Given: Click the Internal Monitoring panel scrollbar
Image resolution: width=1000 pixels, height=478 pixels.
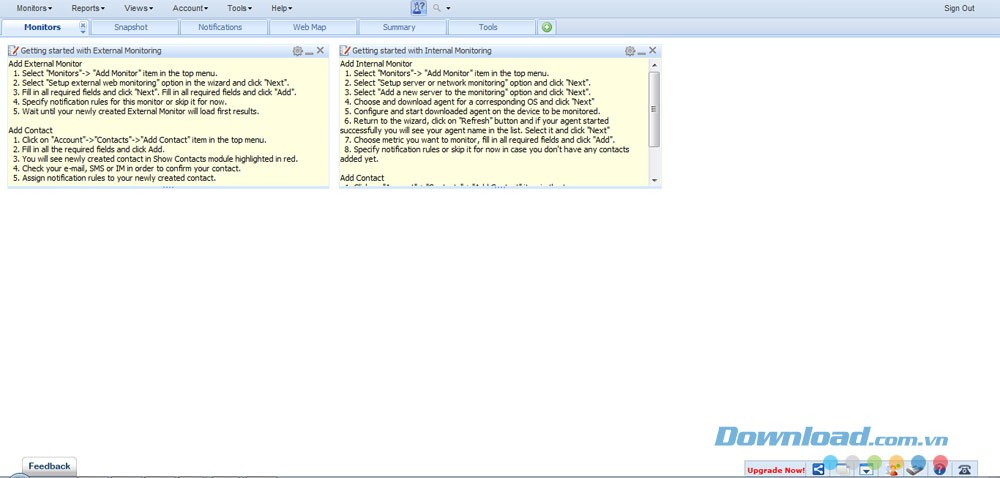Looking at the screenshot, I should [654, 100].
